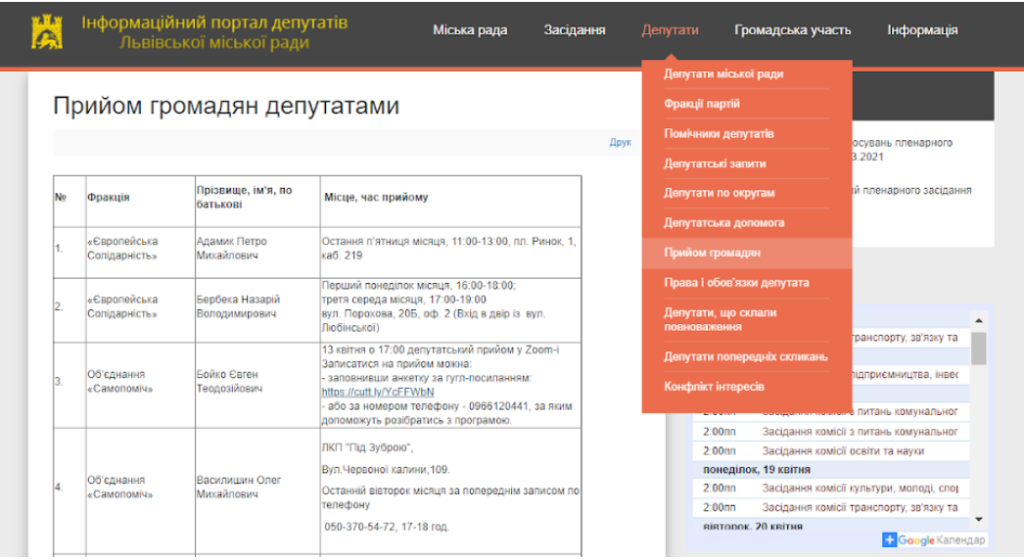Click the понеділок, 19 квітня date header
The image size is (1024, 560).
point(756,470)
